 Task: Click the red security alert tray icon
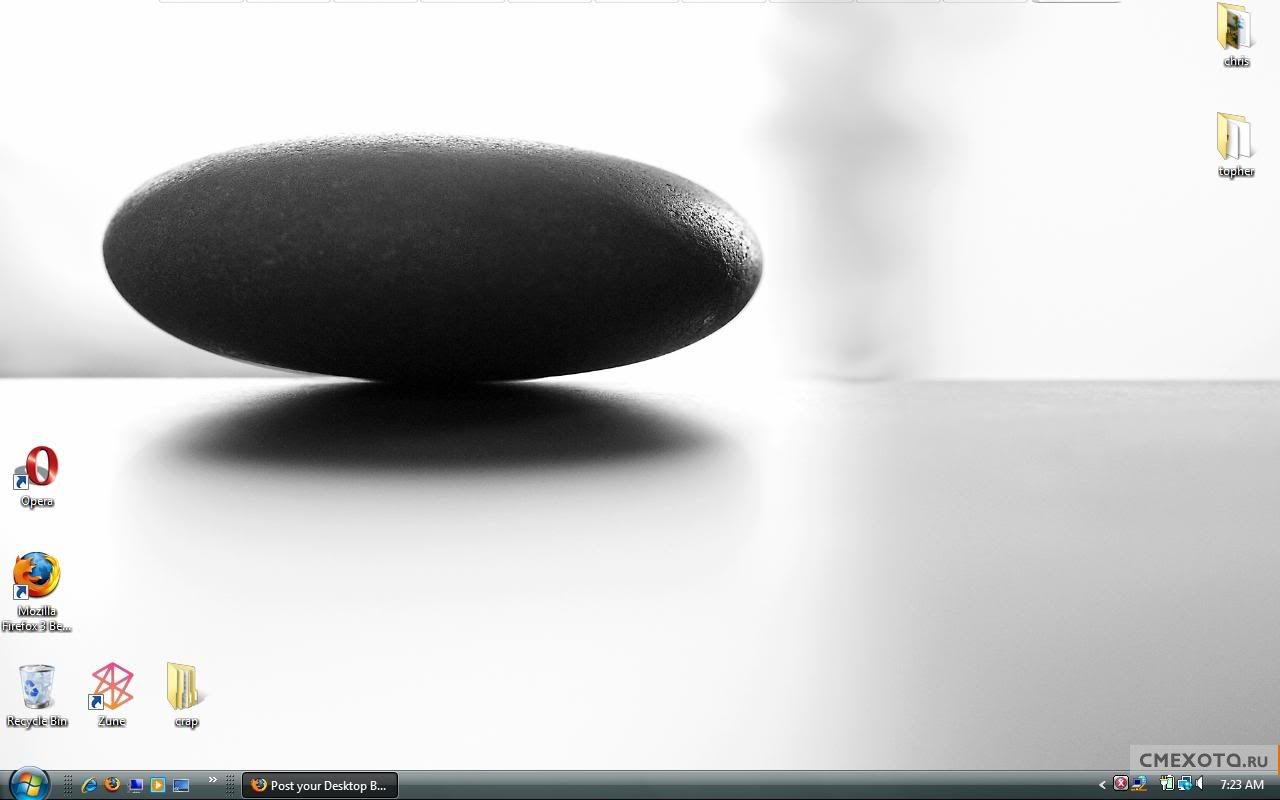1121,784
